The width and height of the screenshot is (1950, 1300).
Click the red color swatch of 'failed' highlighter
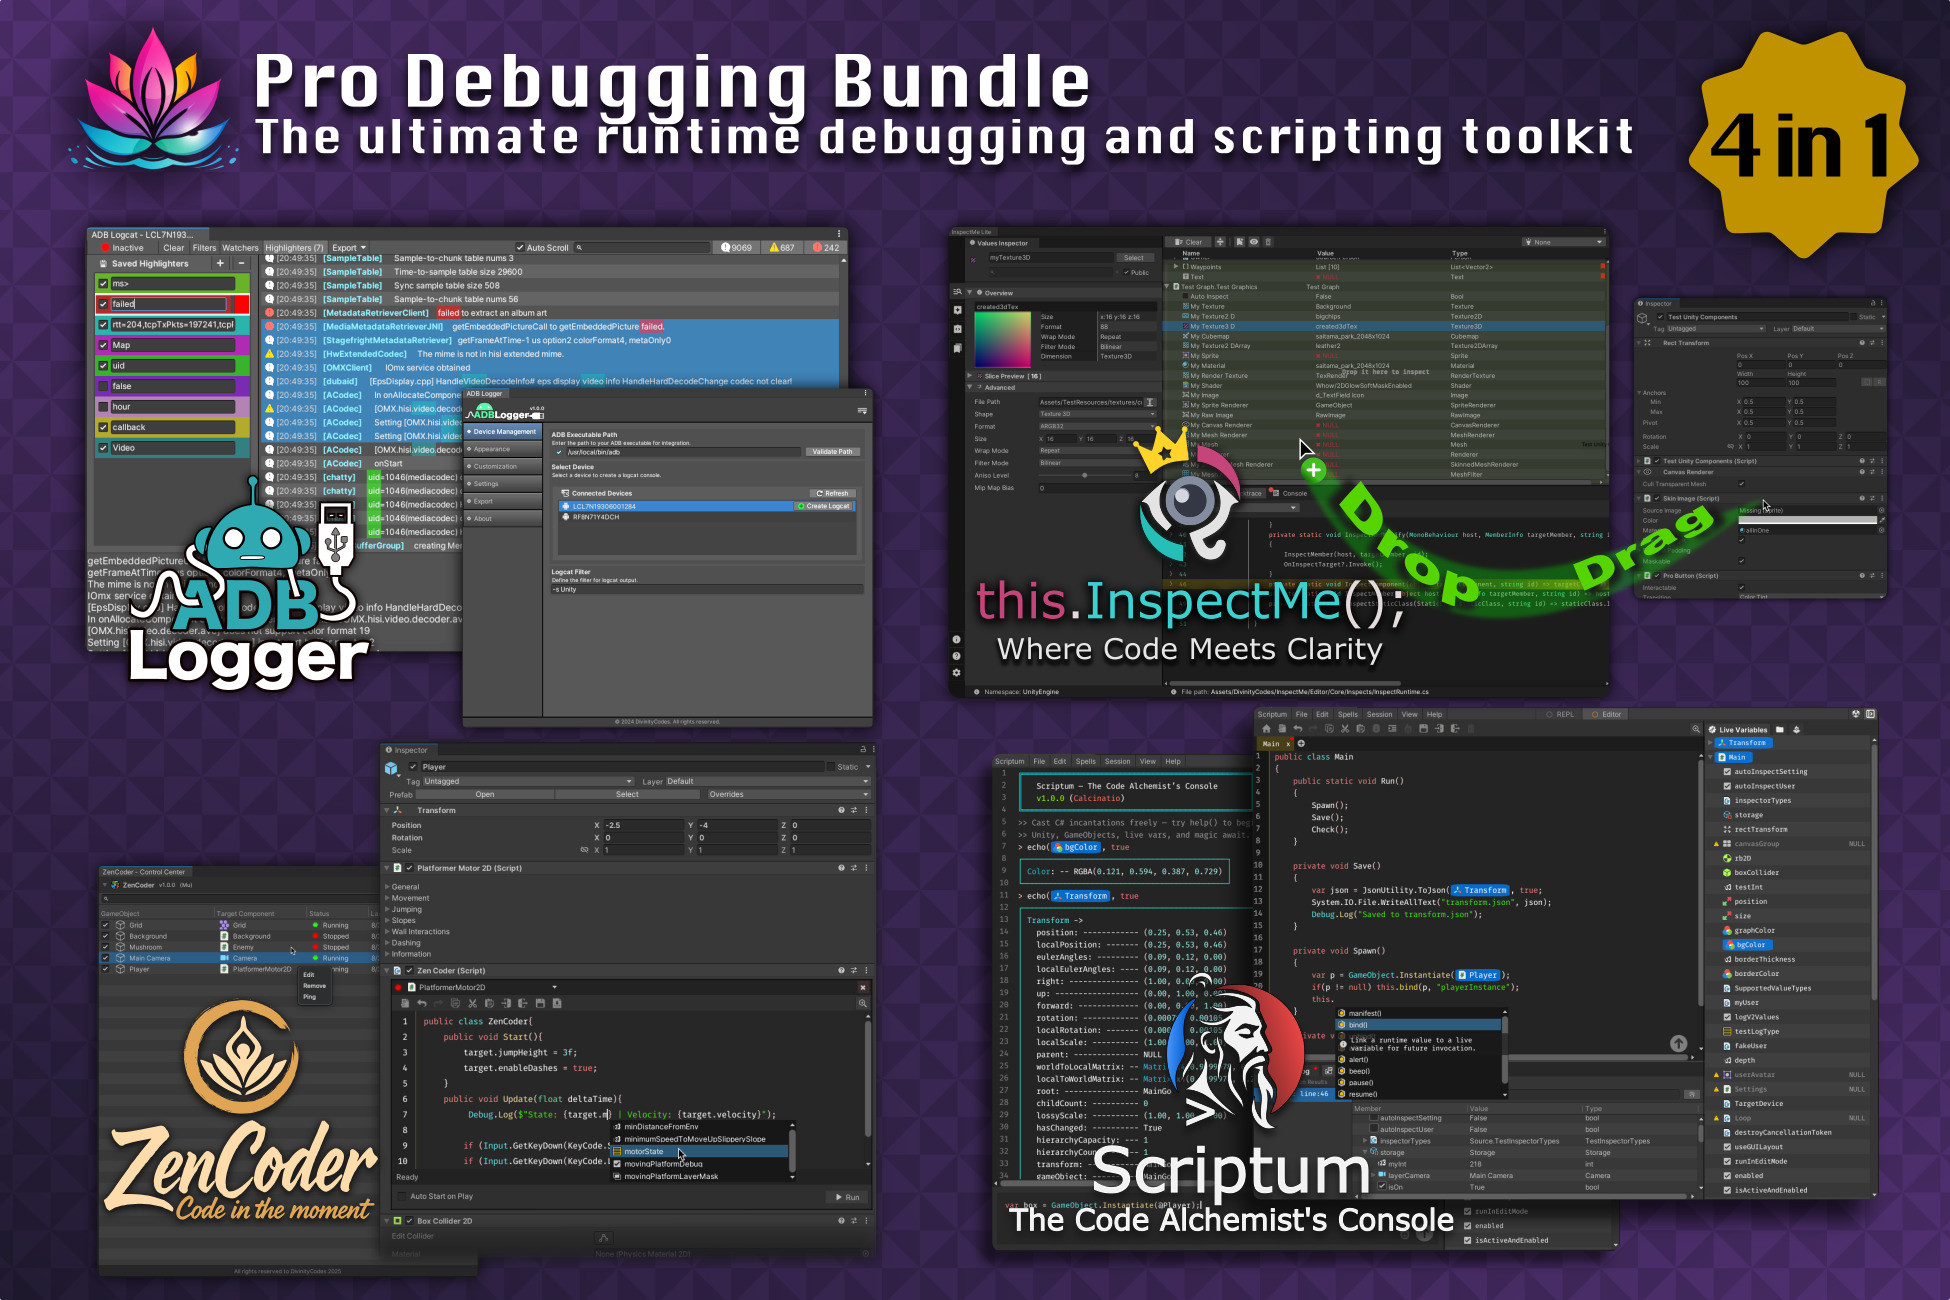(243, 304)
